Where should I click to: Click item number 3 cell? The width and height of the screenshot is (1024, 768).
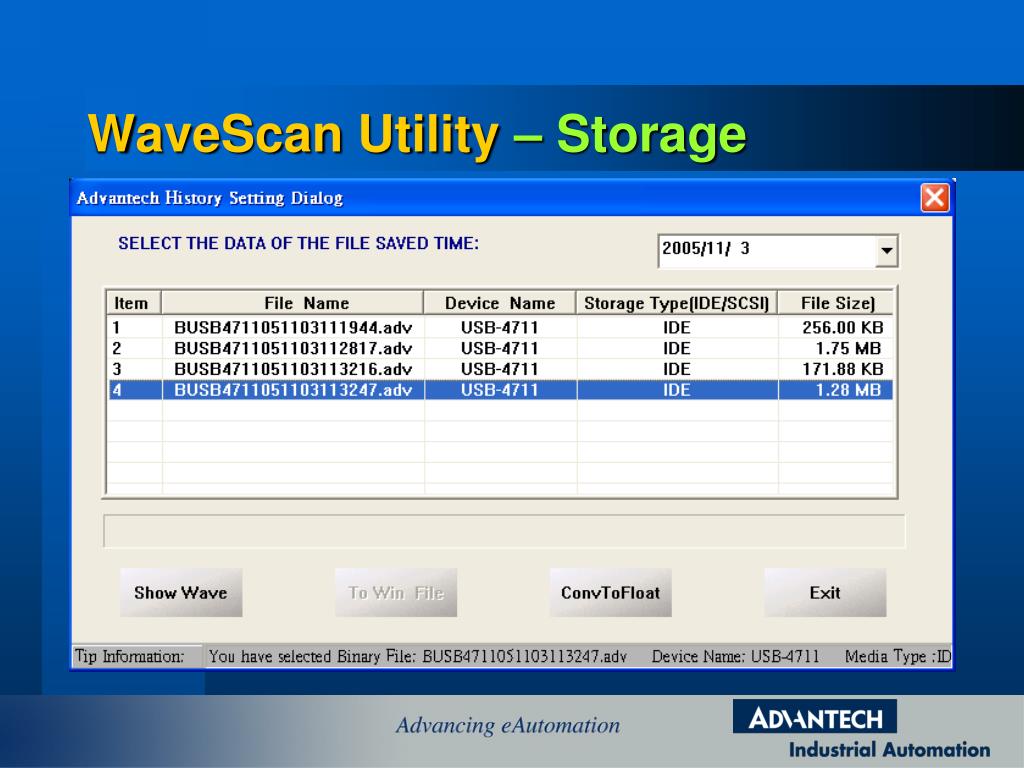click(135, 369)
